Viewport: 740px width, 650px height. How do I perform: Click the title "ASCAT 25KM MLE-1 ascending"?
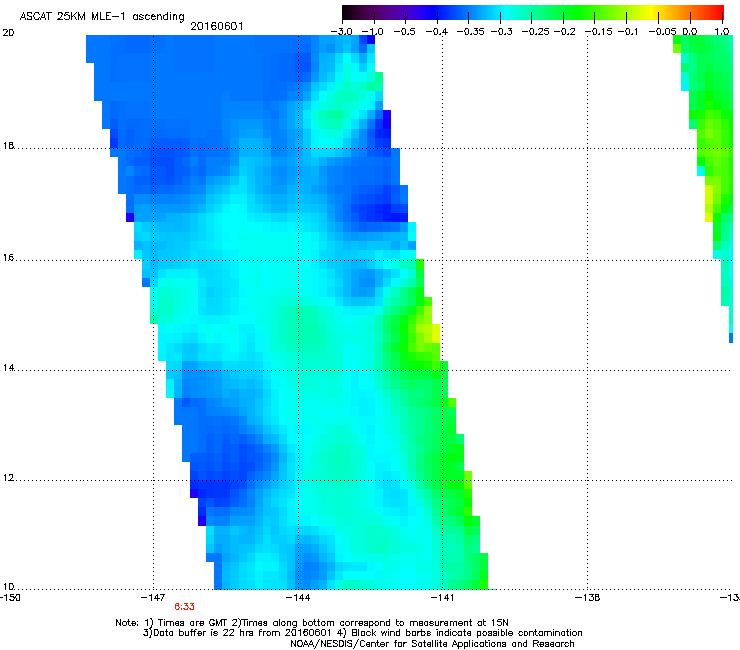point(102,16)
